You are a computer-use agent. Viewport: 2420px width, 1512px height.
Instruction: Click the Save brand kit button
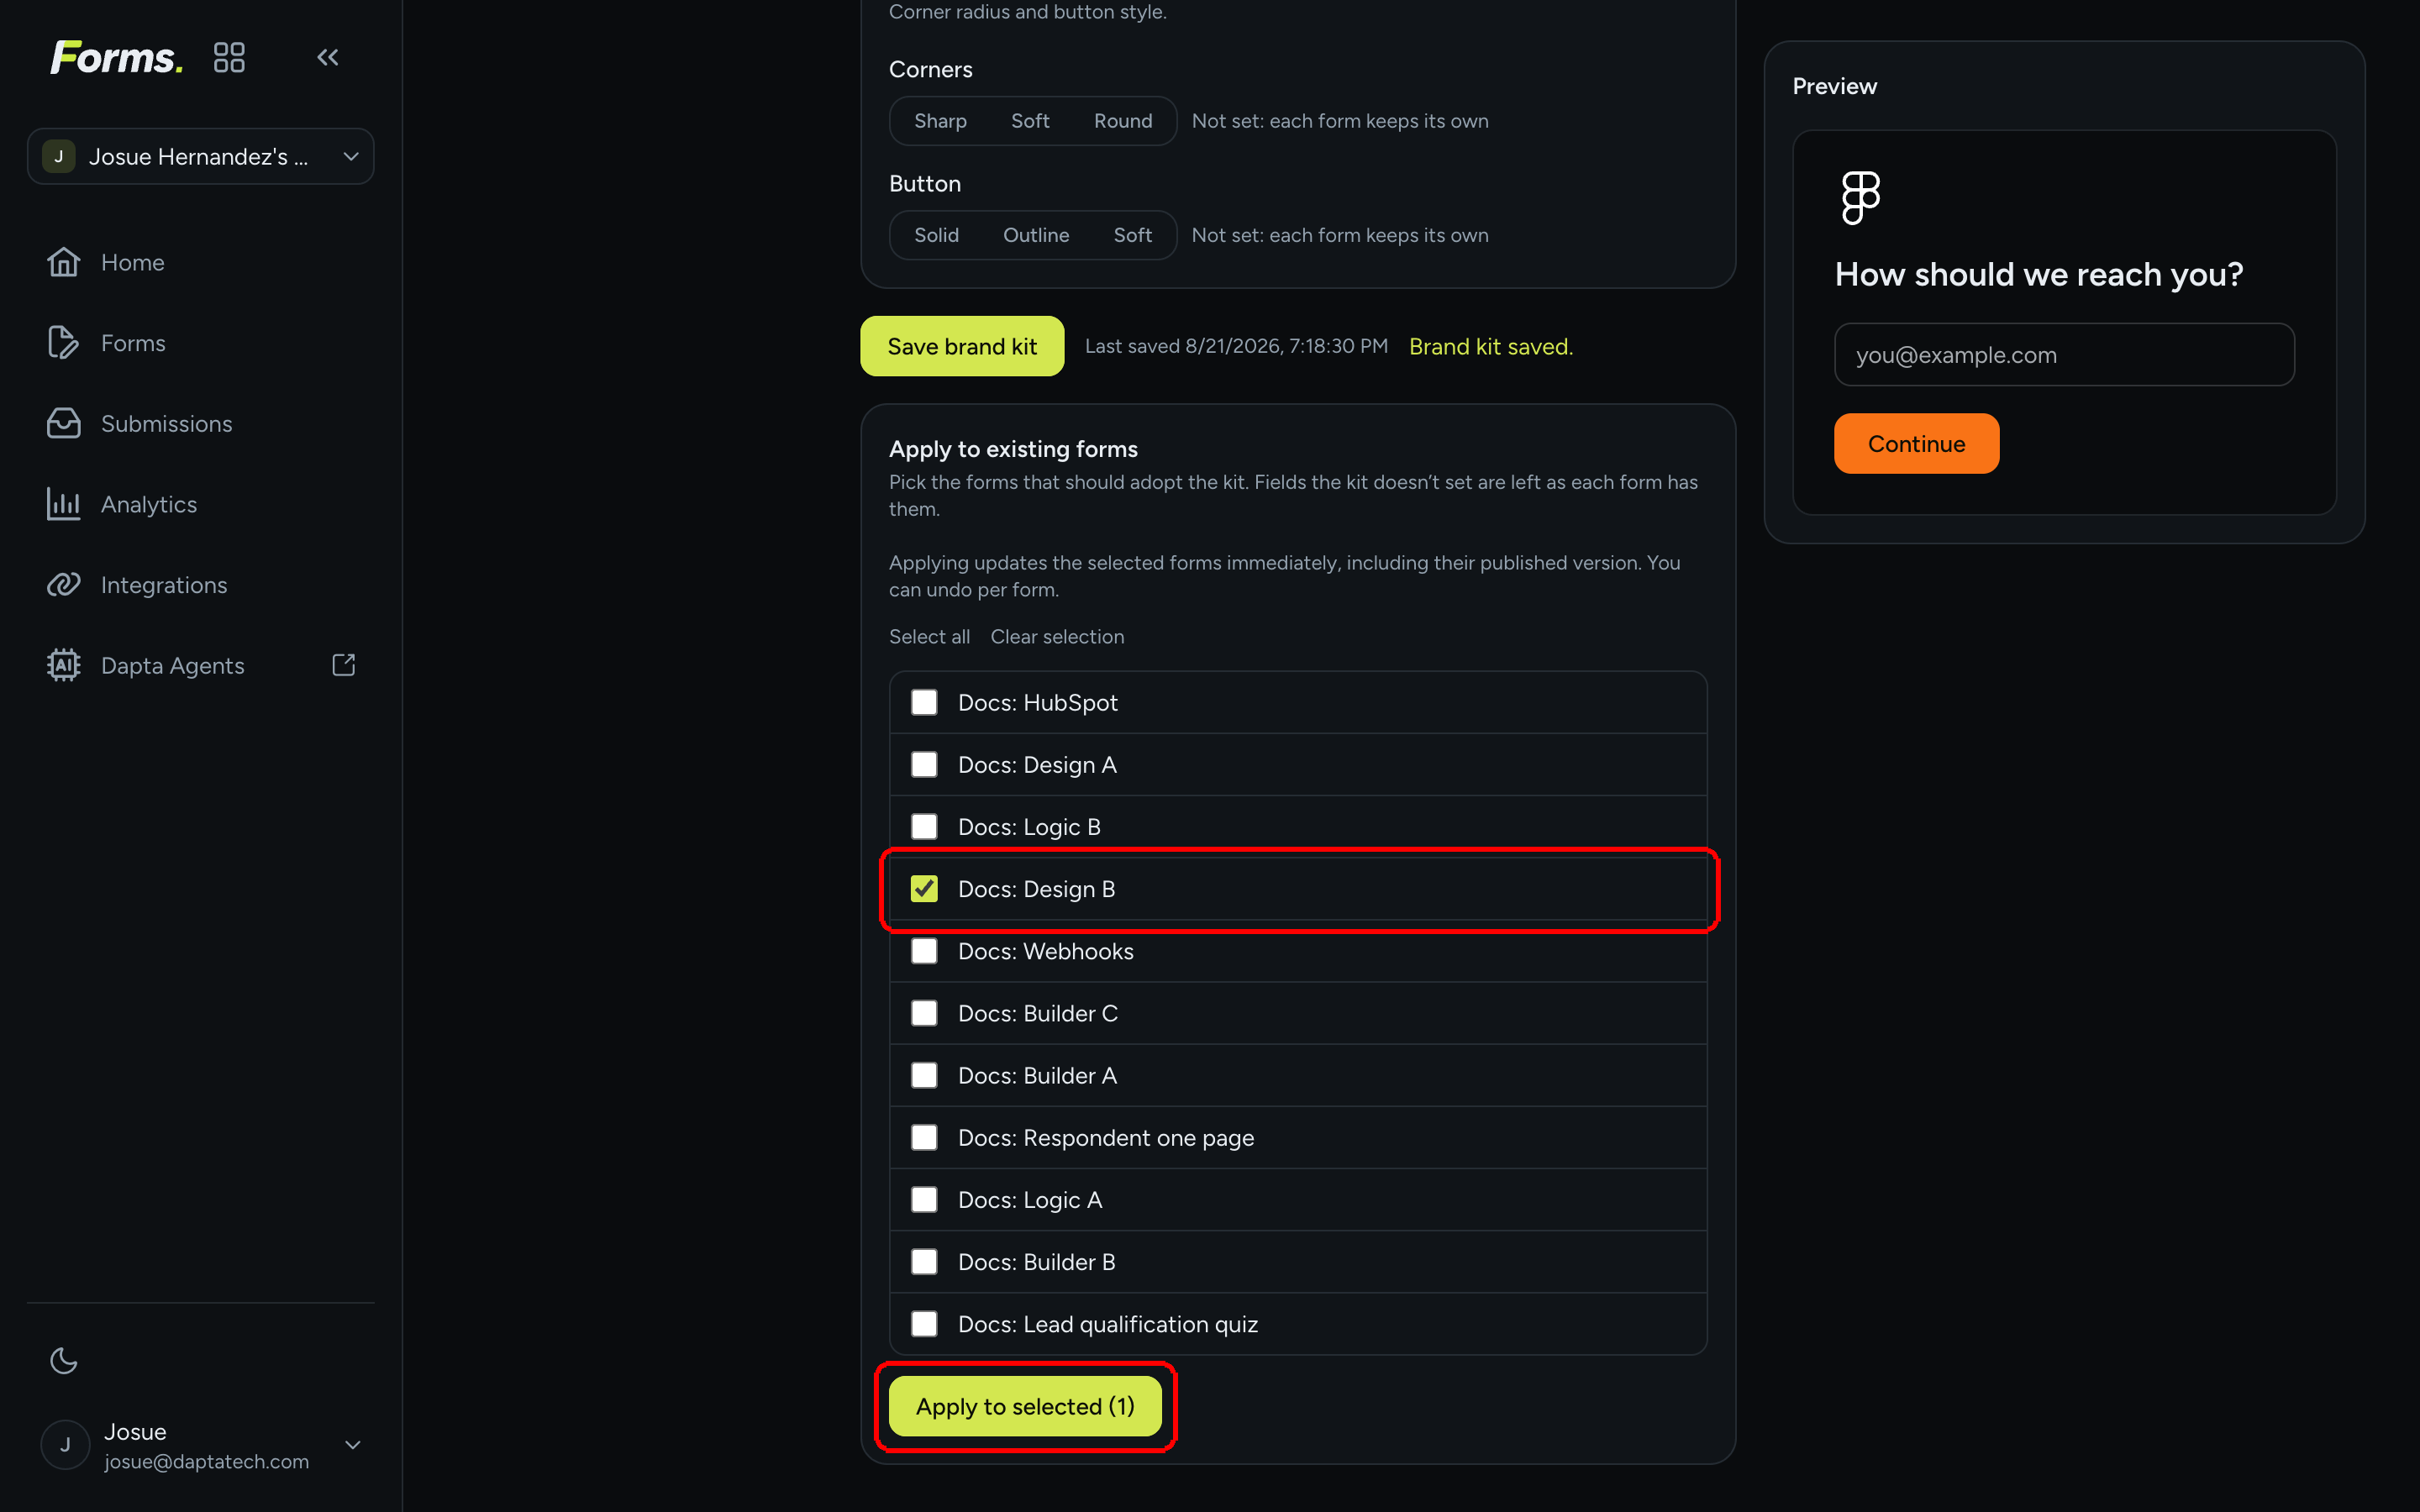click(x=962, y=346)
